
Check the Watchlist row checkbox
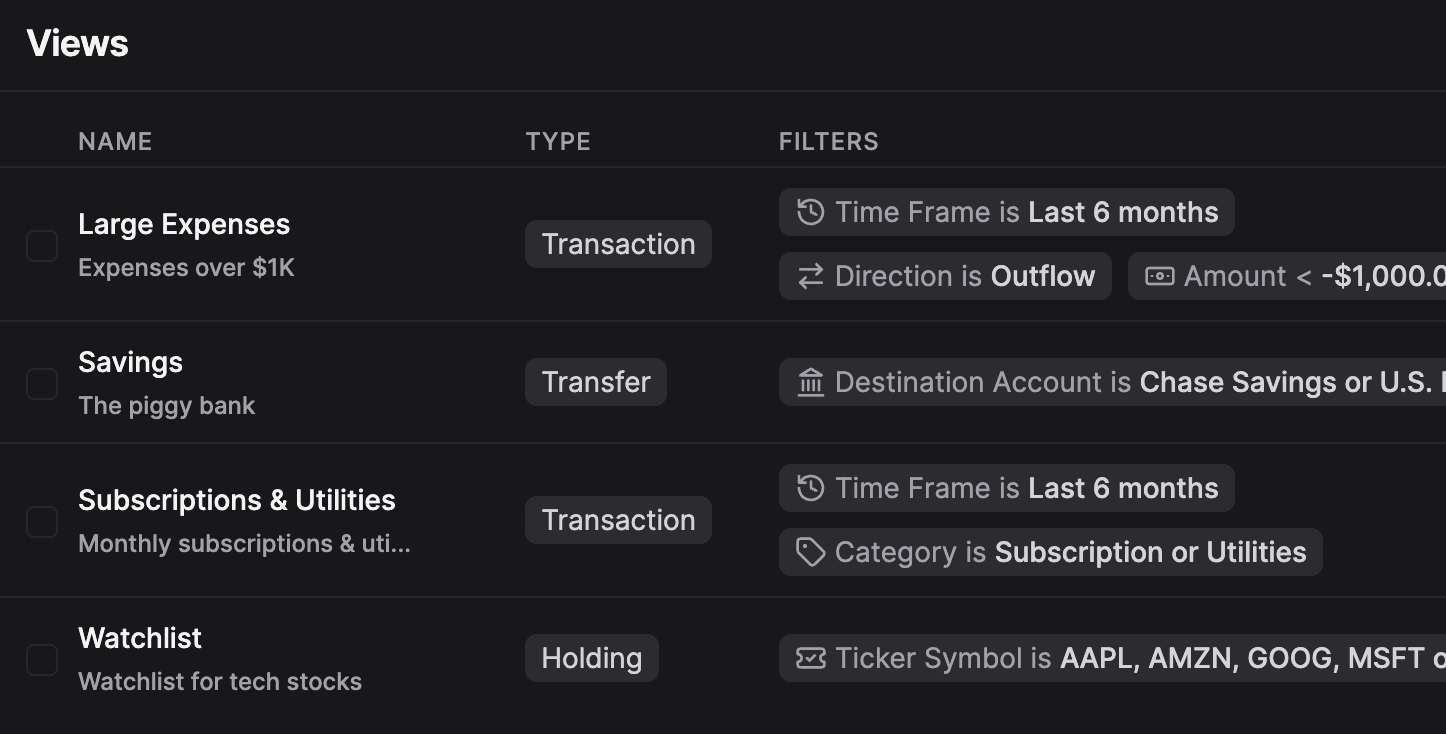pyautogui.click(x=42, y=659)
